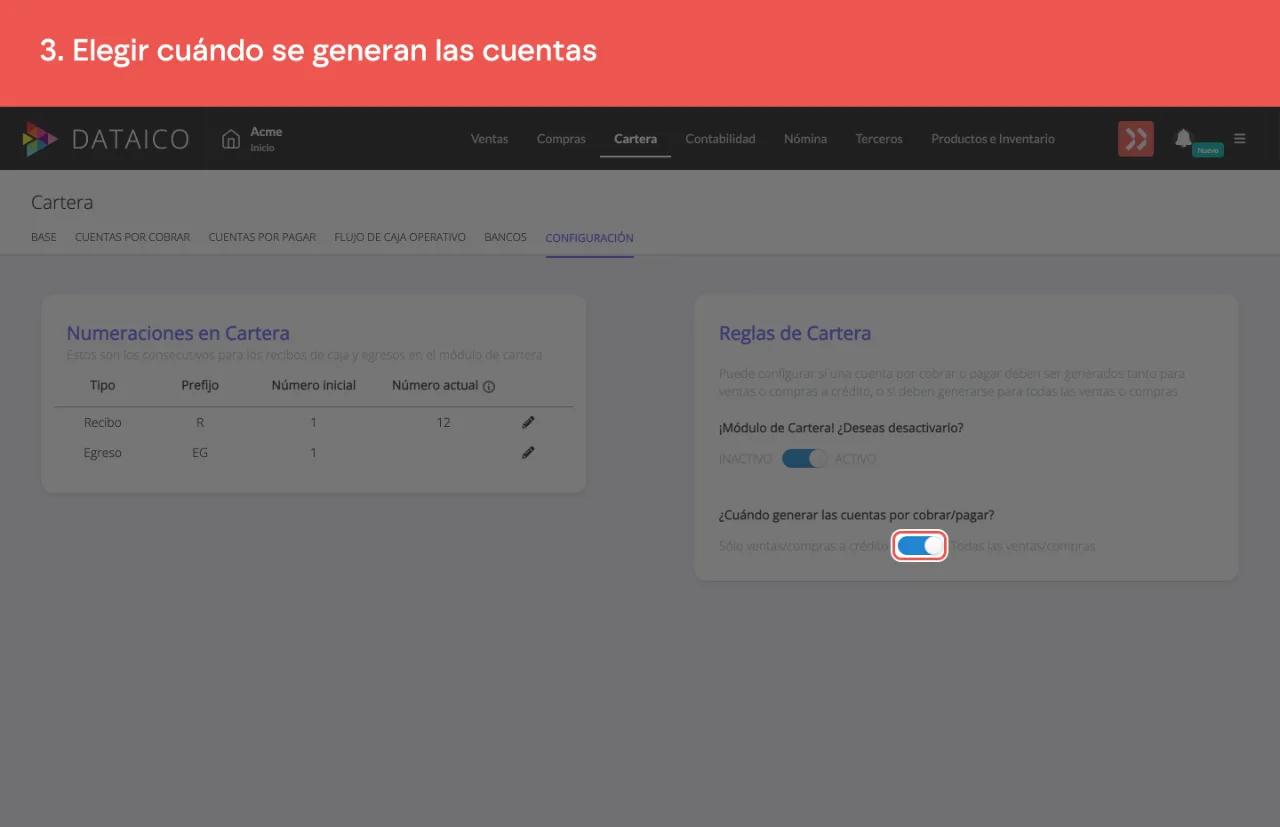The image size is (1280, 827).
Task: Click the Dataico logo
Action: point(106,139)
